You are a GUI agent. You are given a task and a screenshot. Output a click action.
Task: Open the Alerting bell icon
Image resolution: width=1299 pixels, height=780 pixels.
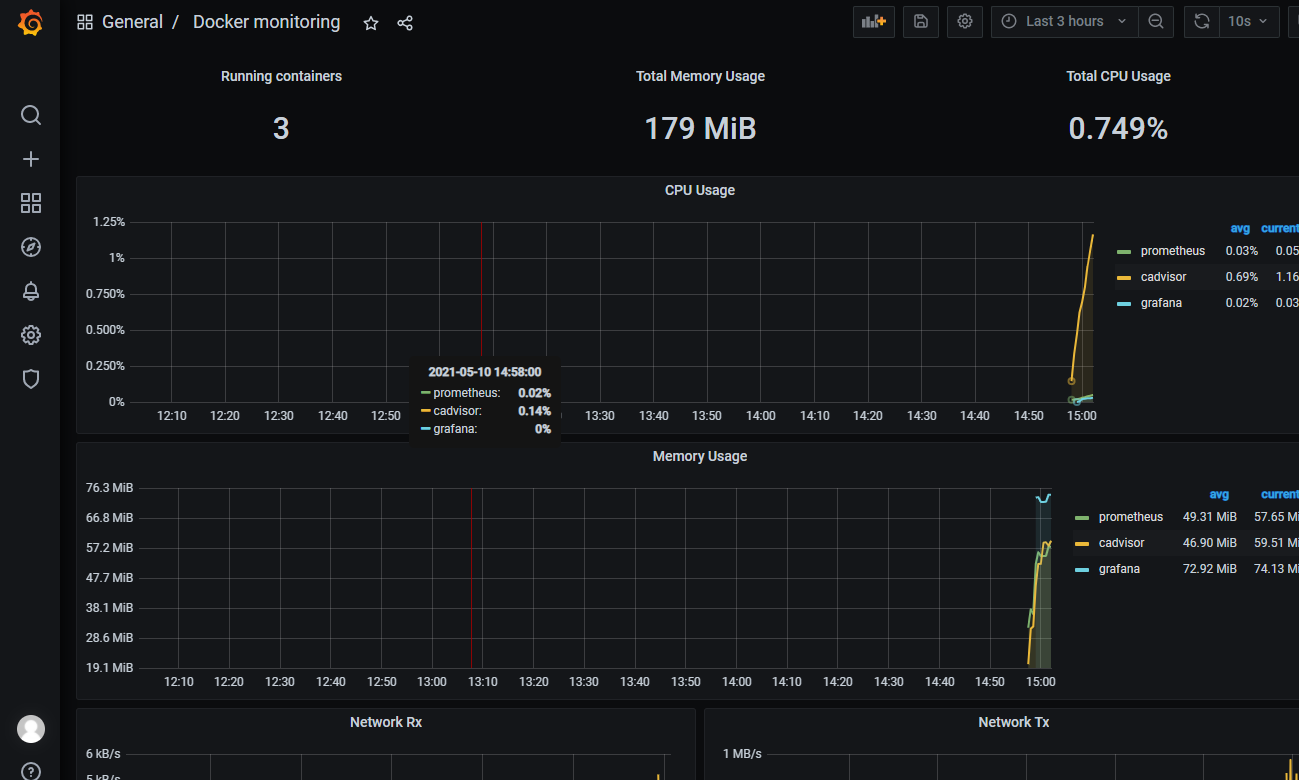(x=31, y=291)
